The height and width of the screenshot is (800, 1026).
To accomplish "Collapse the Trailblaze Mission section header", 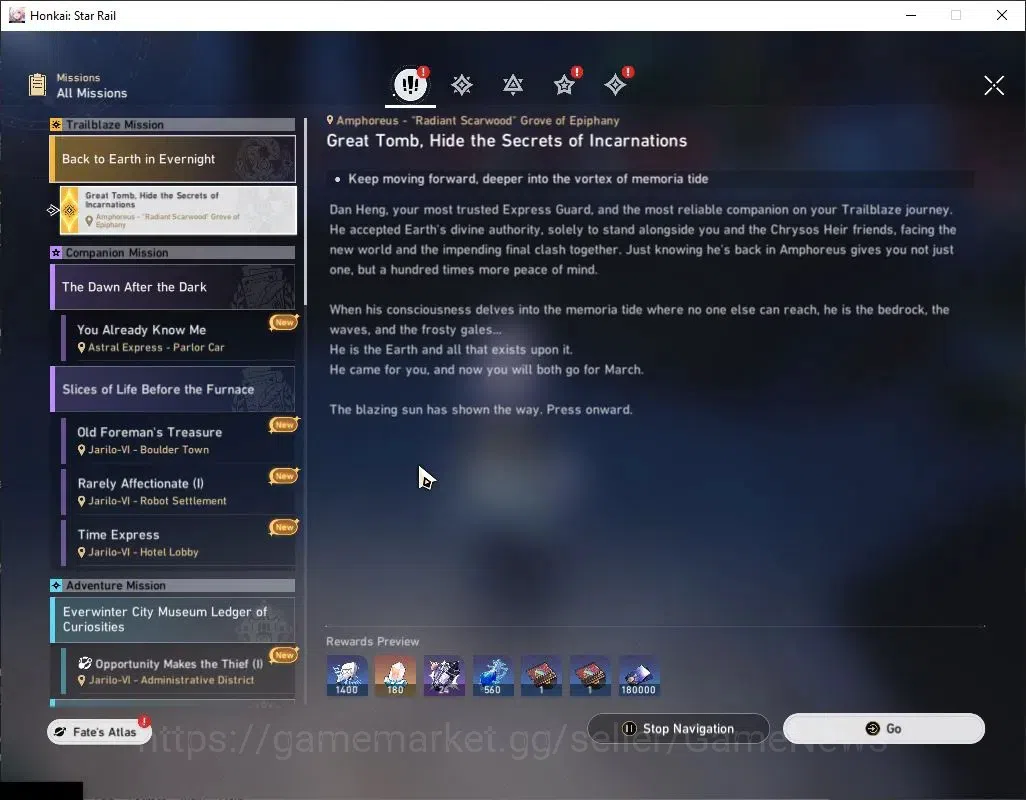I will pyautogui.click(x=173, y=124).
